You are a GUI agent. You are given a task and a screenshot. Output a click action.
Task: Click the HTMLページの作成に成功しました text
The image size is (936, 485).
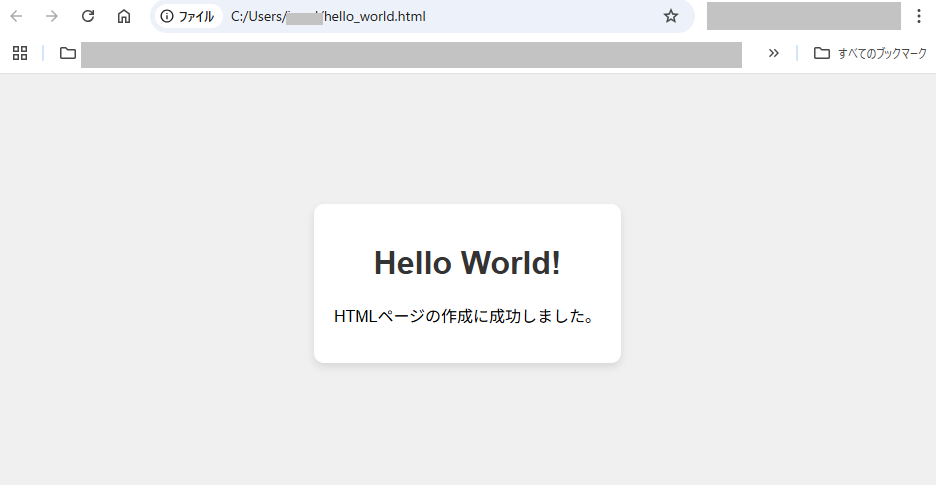coord(464,316)
